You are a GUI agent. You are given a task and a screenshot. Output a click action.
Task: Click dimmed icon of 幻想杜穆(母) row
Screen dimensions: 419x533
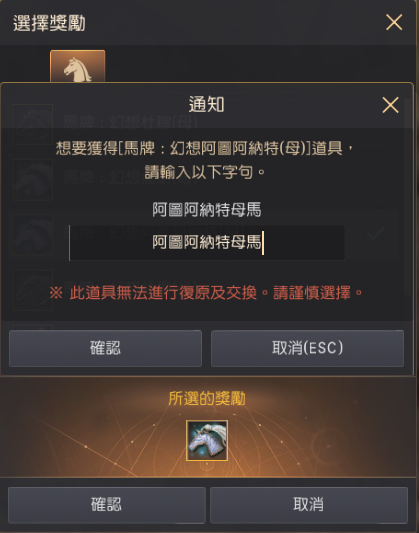(33, 124)
